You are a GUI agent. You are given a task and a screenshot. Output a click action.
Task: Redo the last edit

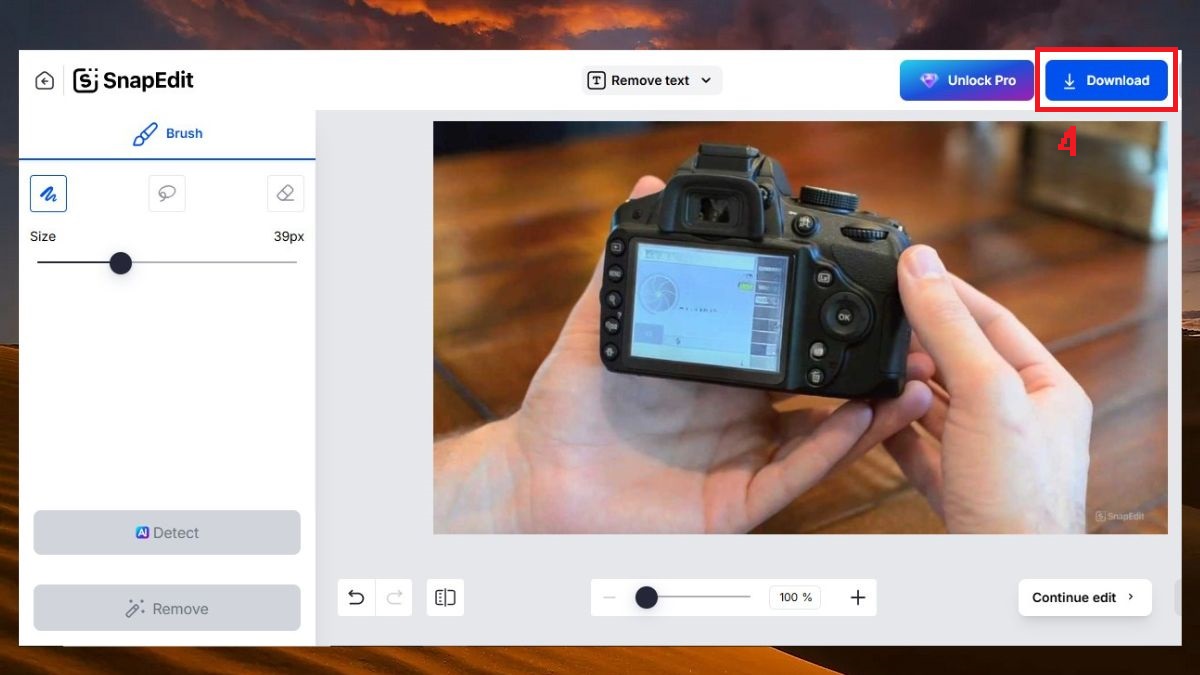point(394,598)
